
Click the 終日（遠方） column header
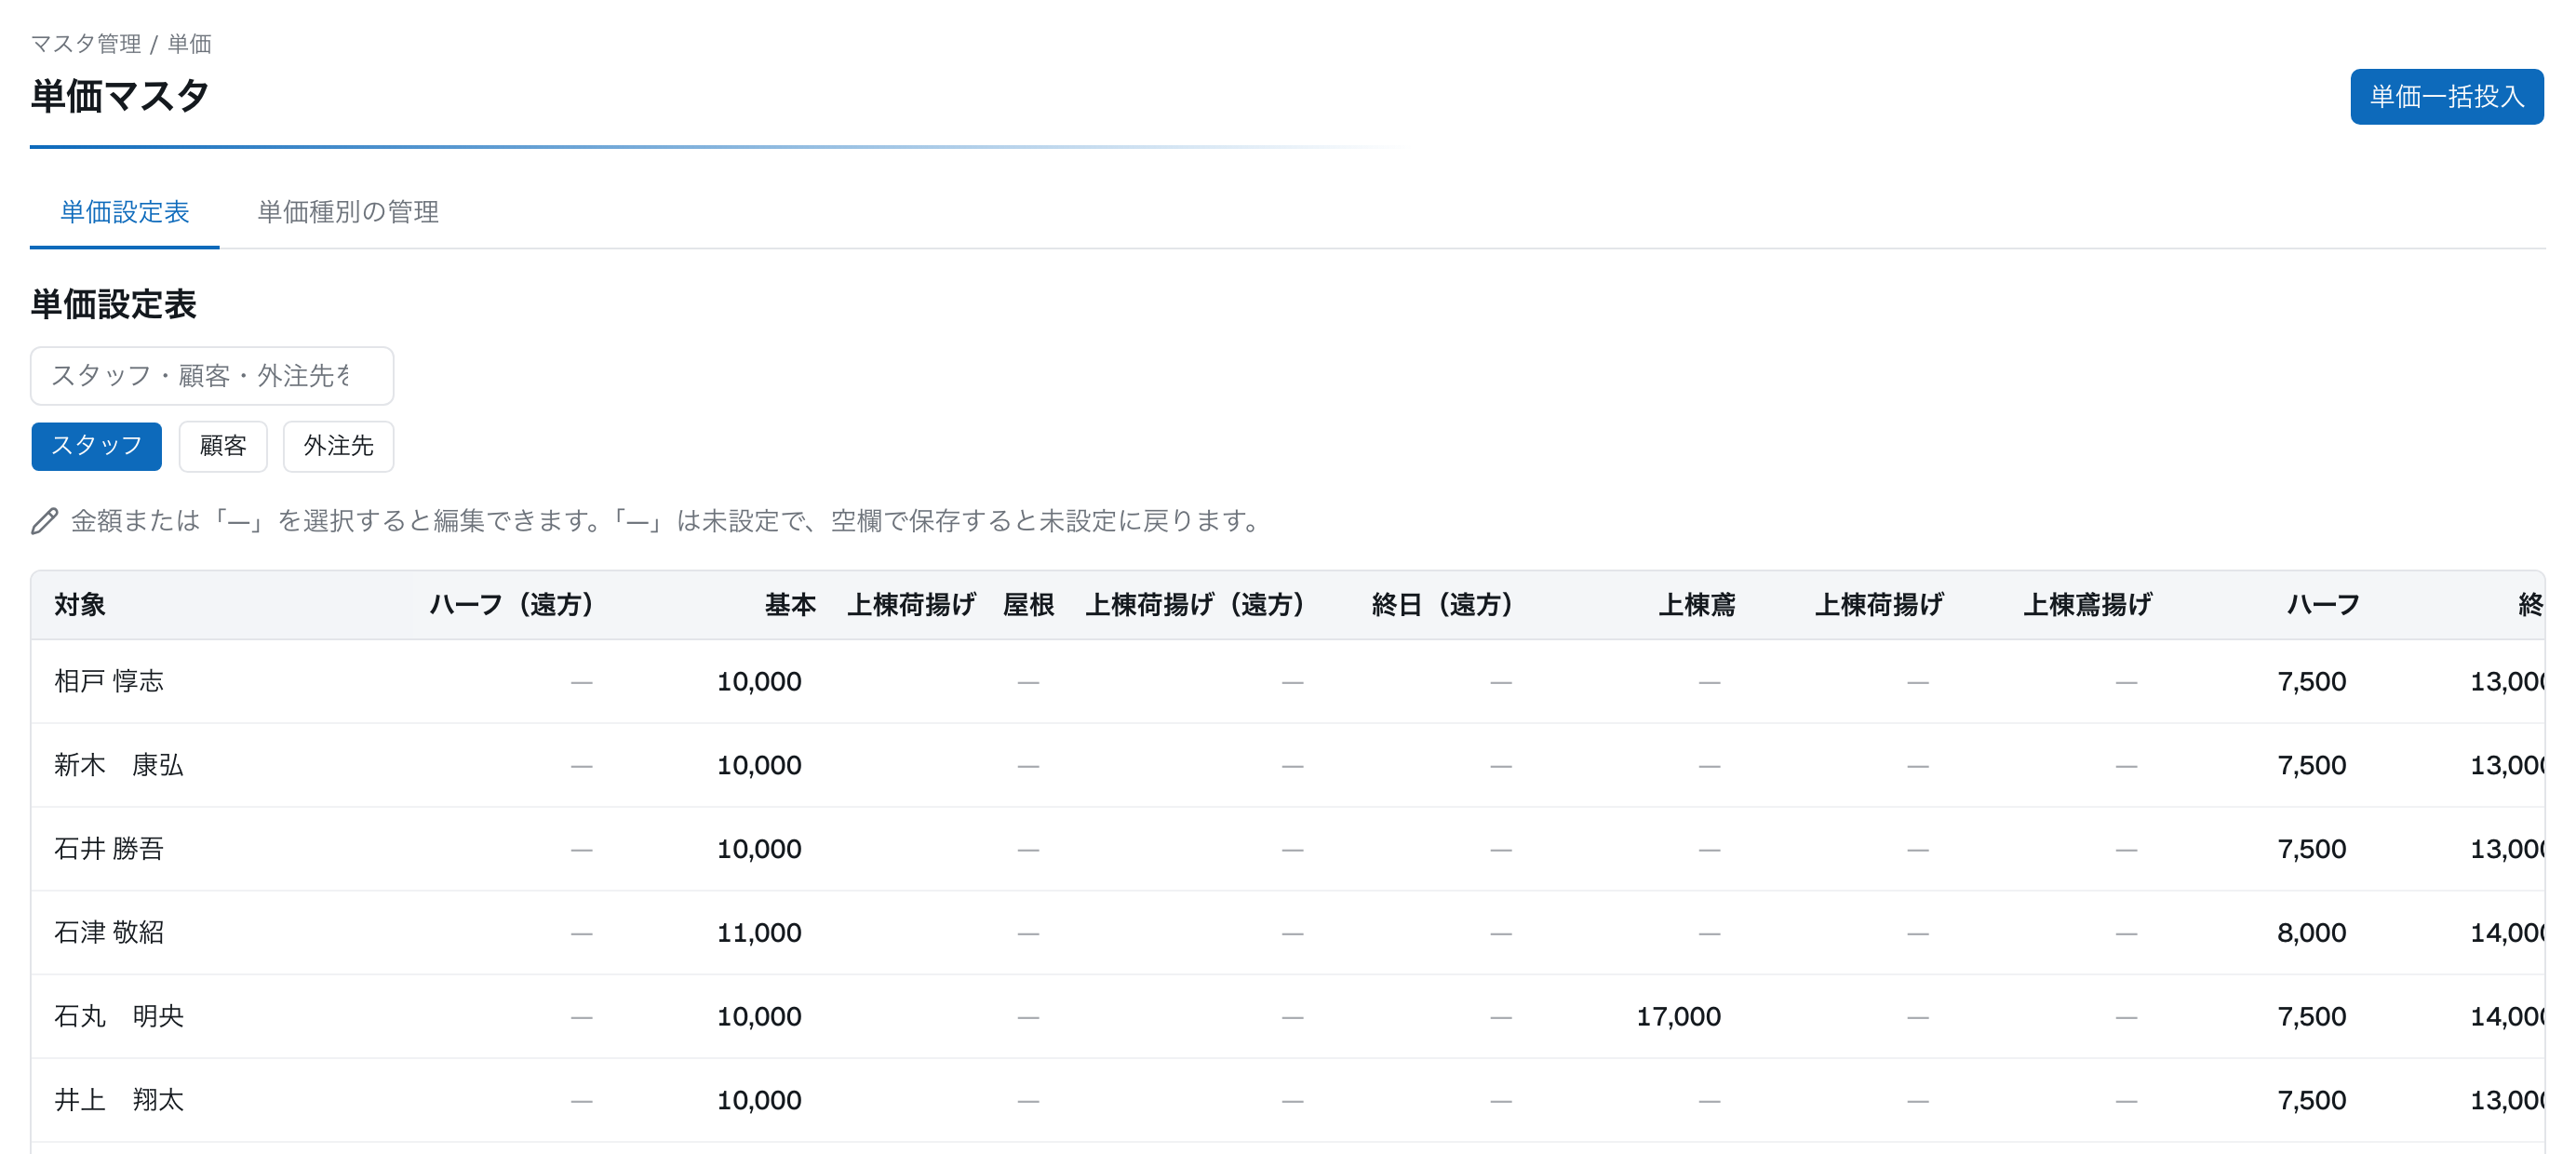(x=1442, y=605)
